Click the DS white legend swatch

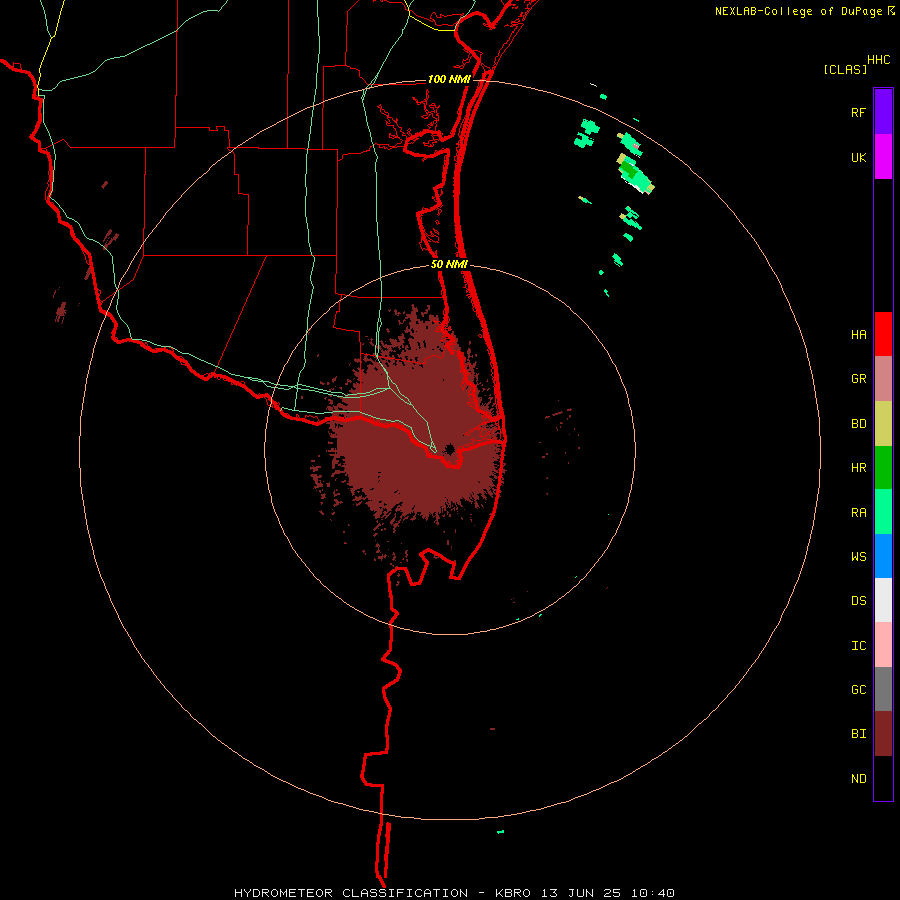pos(883,600)
